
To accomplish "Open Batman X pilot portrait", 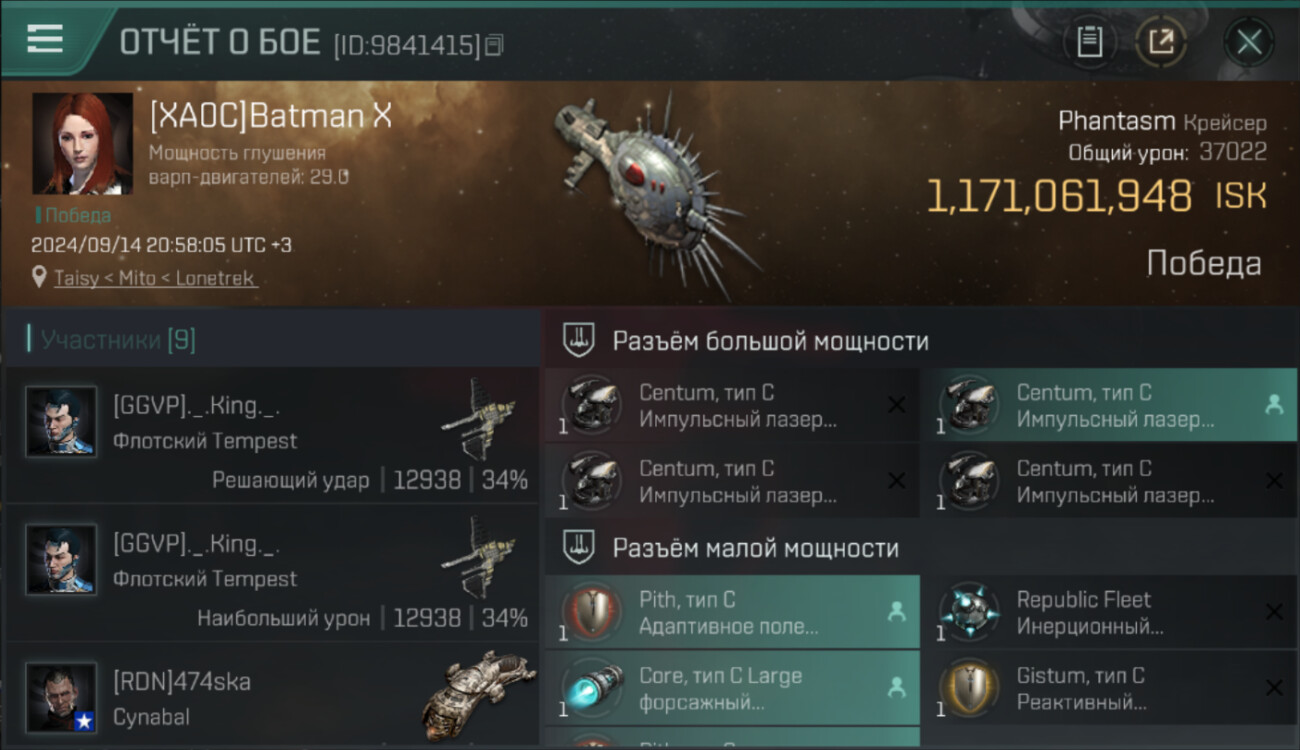I will tap(82, 143).
